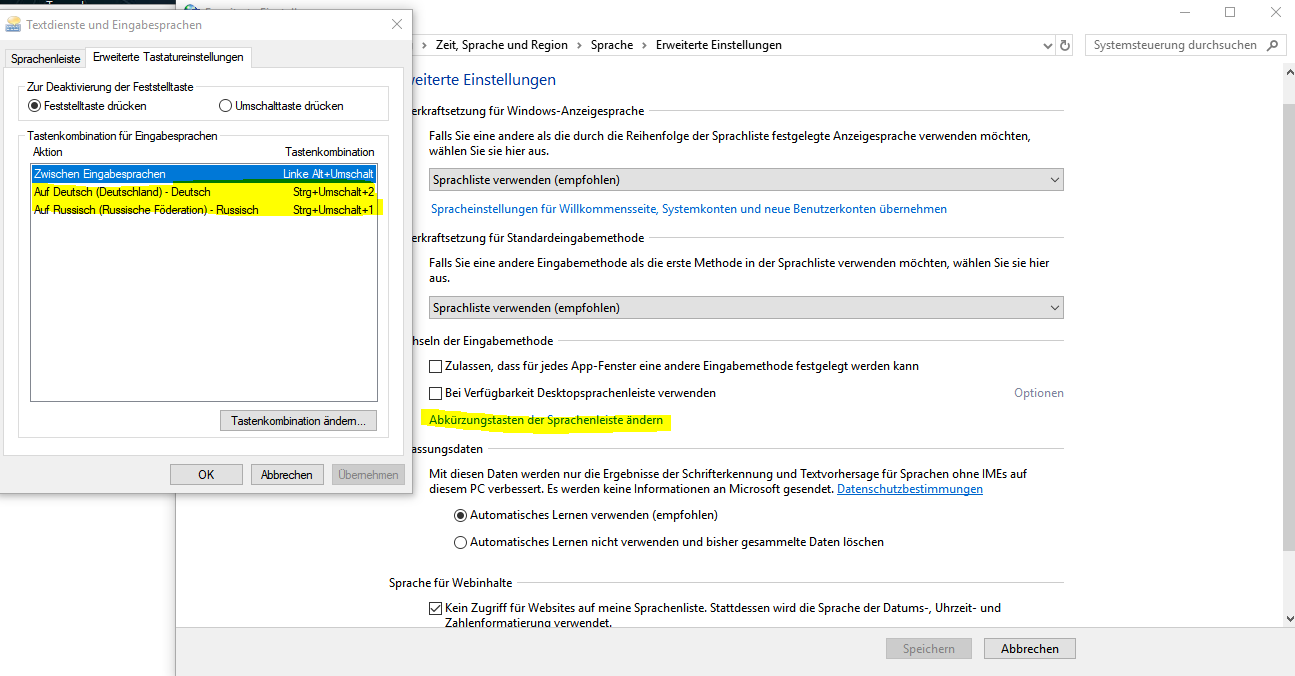Select the Auf Deutsch (Deutschland) - Deutsch row
1295x676 pixels.
(x=203, y=192)
